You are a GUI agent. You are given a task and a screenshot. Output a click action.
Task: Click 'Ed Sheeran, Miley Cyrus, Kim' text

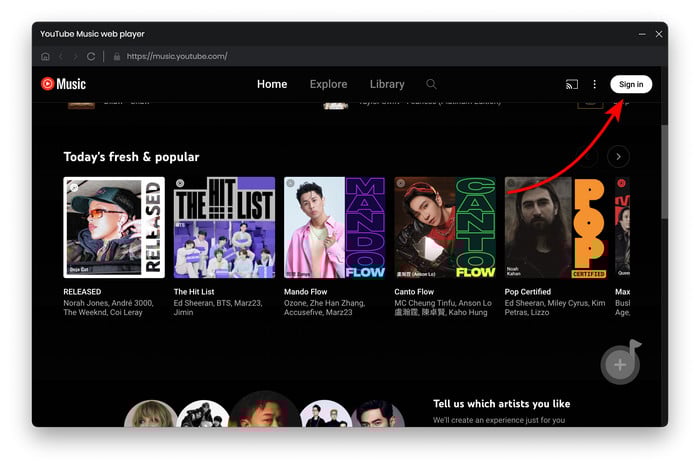(555, 303)
